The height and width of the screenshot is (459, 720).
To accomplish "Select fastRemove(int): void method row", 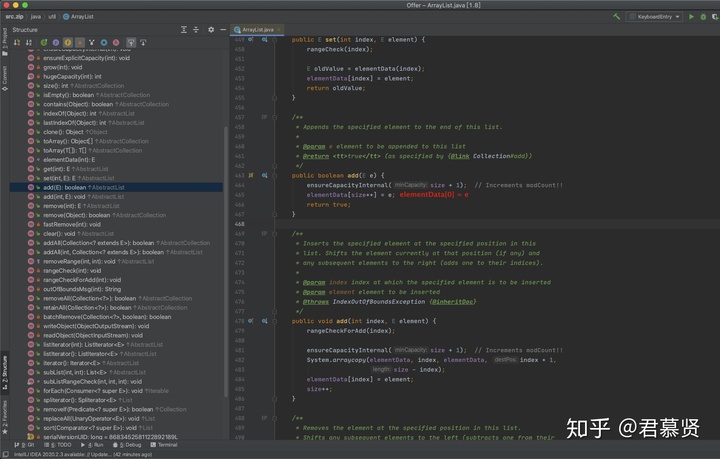I will pyautogui.click(x=116, y=224).
